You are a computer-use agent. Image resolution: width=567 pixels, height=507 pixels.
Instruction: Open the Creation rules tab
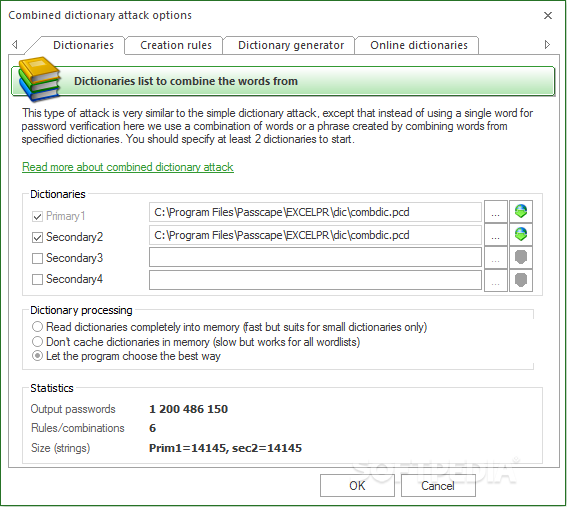[176, 45]
